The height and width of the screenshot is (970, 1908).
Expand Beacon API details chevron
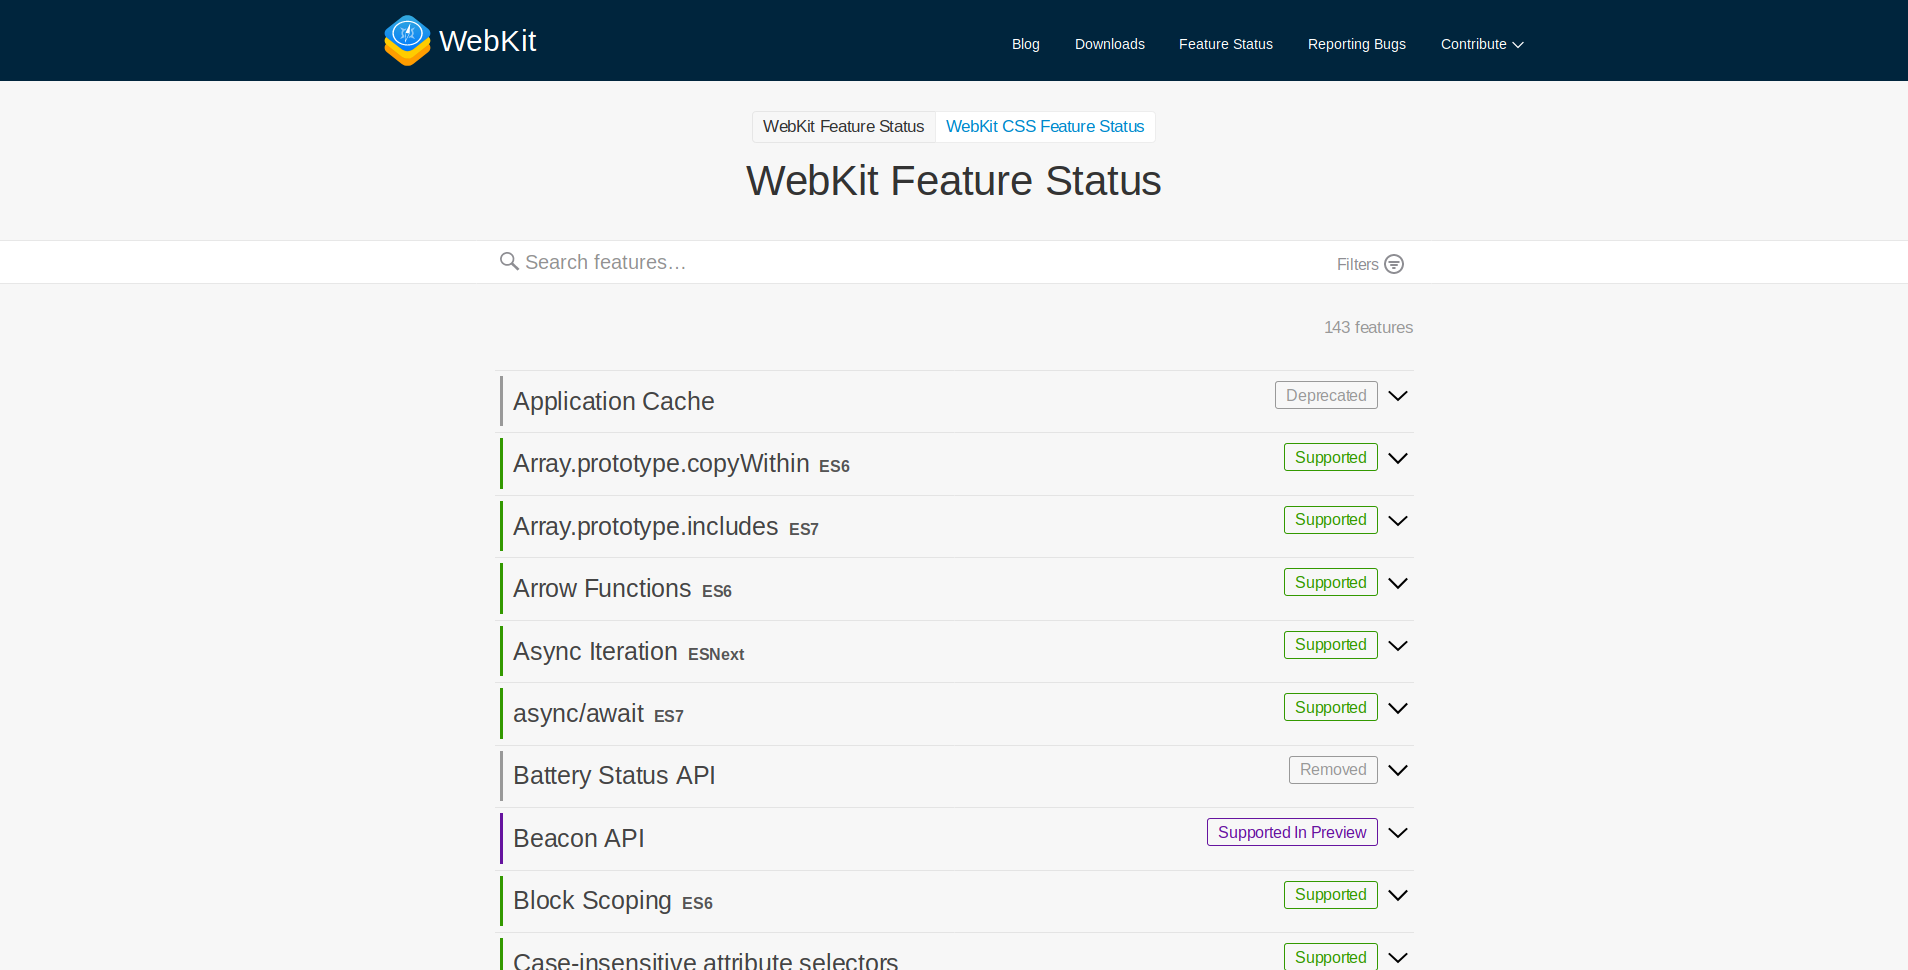click(x=1398, y=833)
